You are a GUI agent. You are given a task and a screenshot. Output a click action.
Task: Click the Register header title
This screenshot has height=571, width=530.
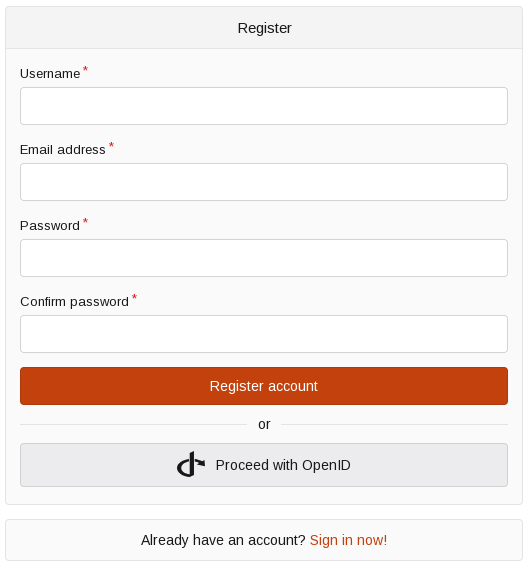(x=264, y=28)
